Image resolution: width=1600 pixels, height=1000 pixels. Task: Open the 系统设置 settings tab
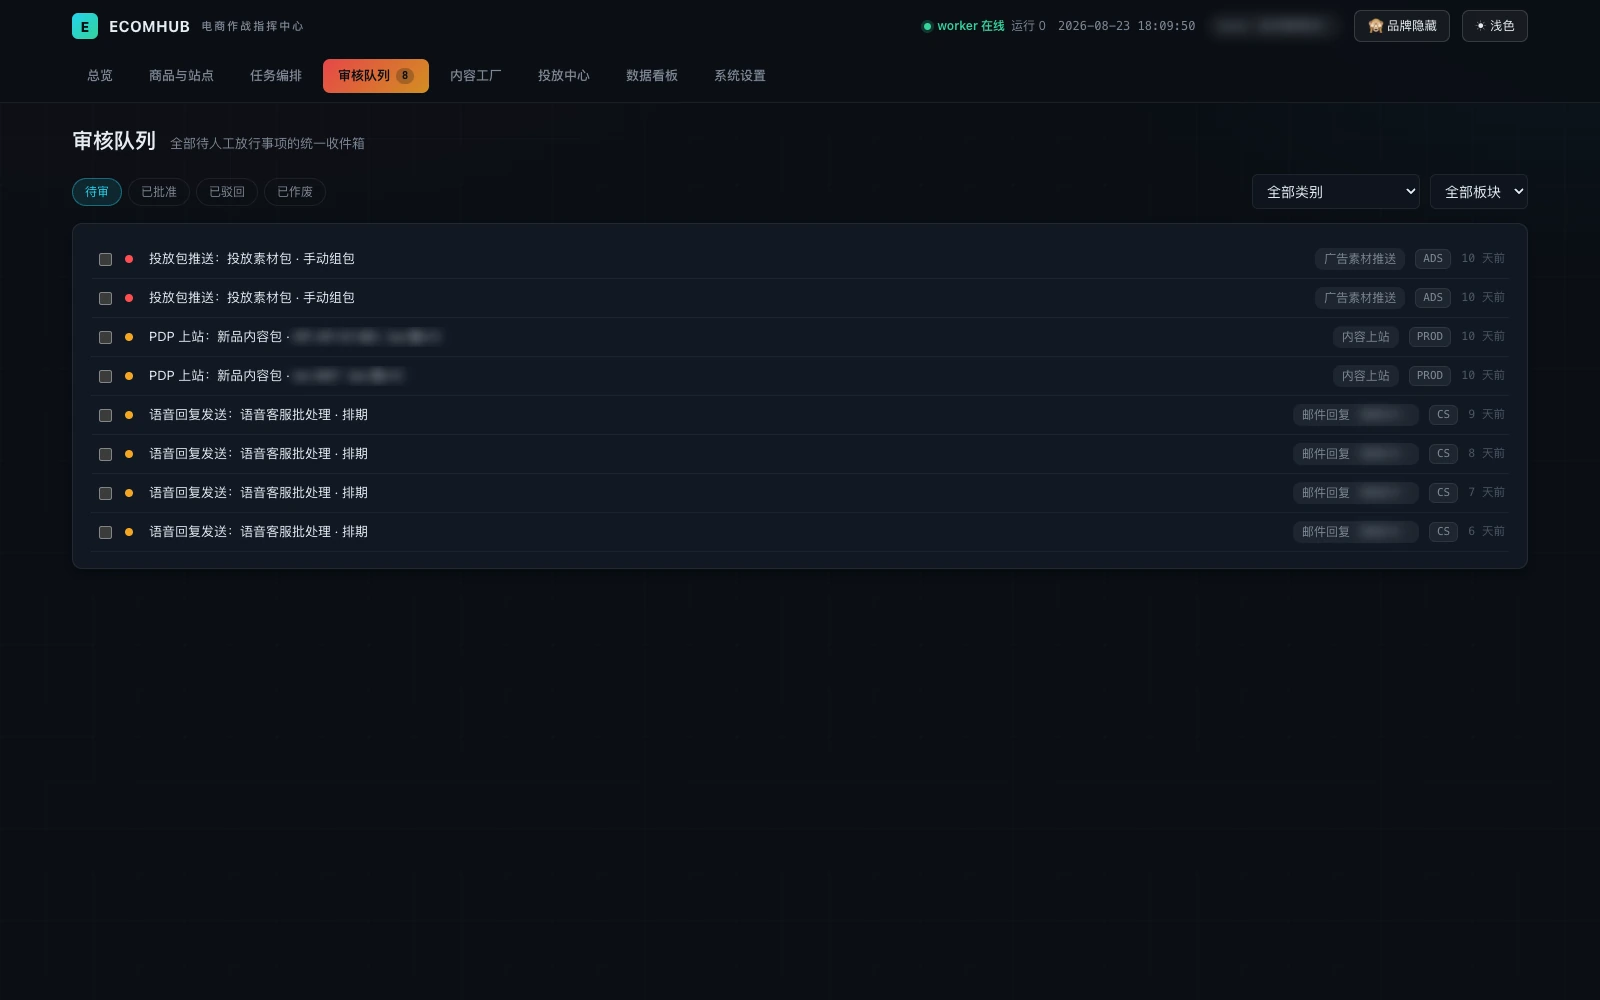740,76
